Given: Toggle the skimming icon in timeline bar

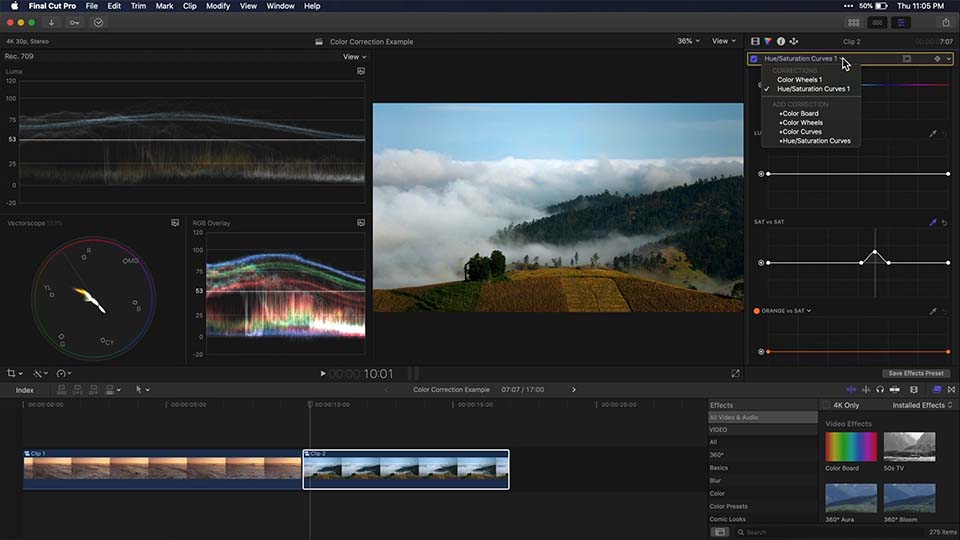Looking at the screenshot, I should click(851, 389).
